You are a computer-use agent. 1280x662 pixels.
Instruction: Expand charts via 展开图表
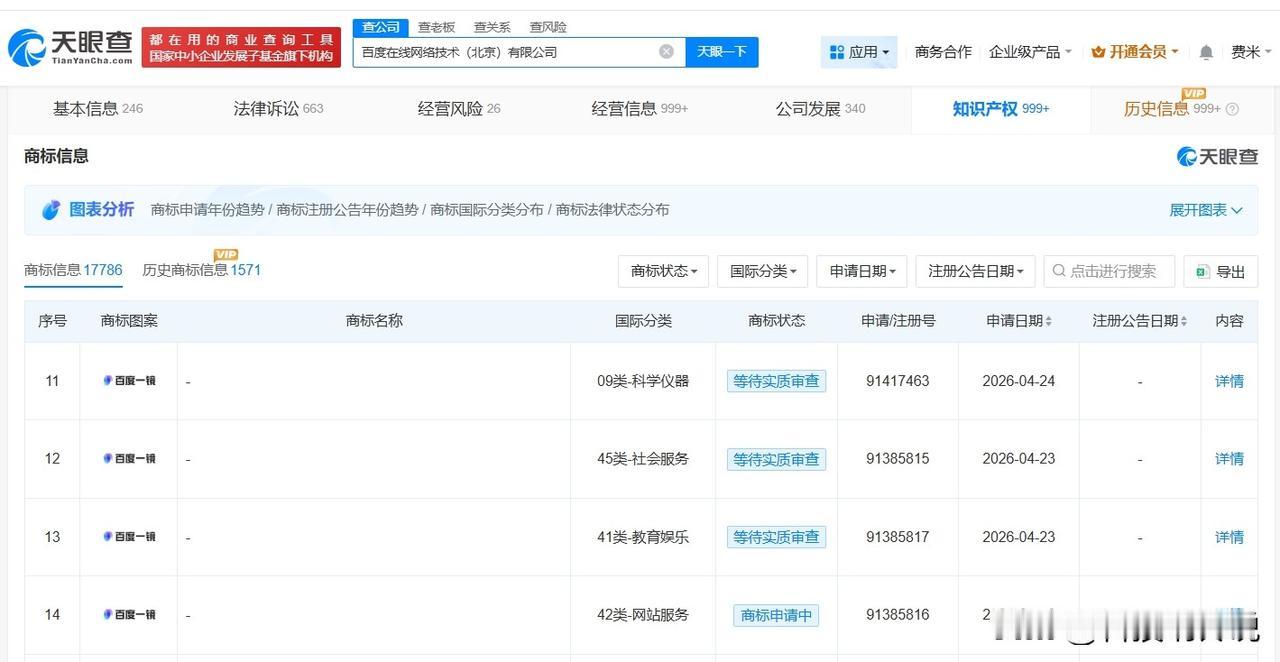[1206, 210]
